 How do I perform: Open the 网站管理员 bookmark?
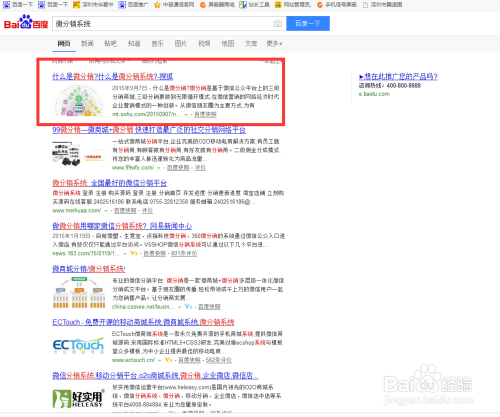tap(293, 5)
